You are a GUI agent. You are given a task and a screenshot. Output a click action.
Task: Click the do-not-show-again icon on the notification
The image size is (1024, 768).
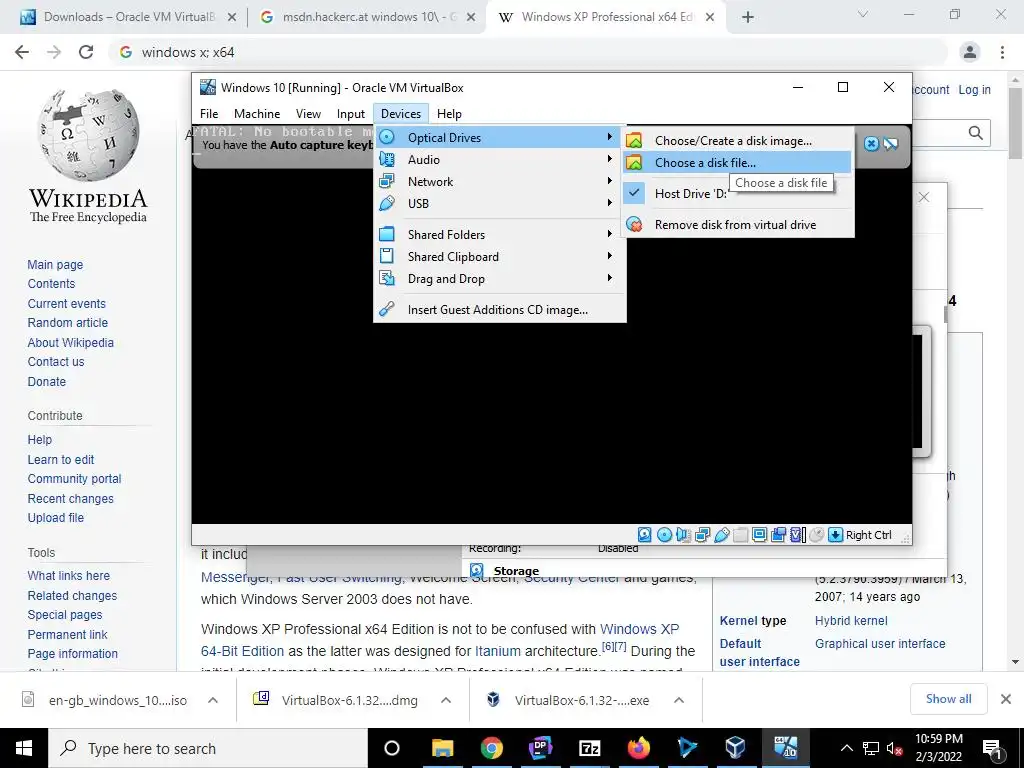pyautogui.click(x=891, y=144)
